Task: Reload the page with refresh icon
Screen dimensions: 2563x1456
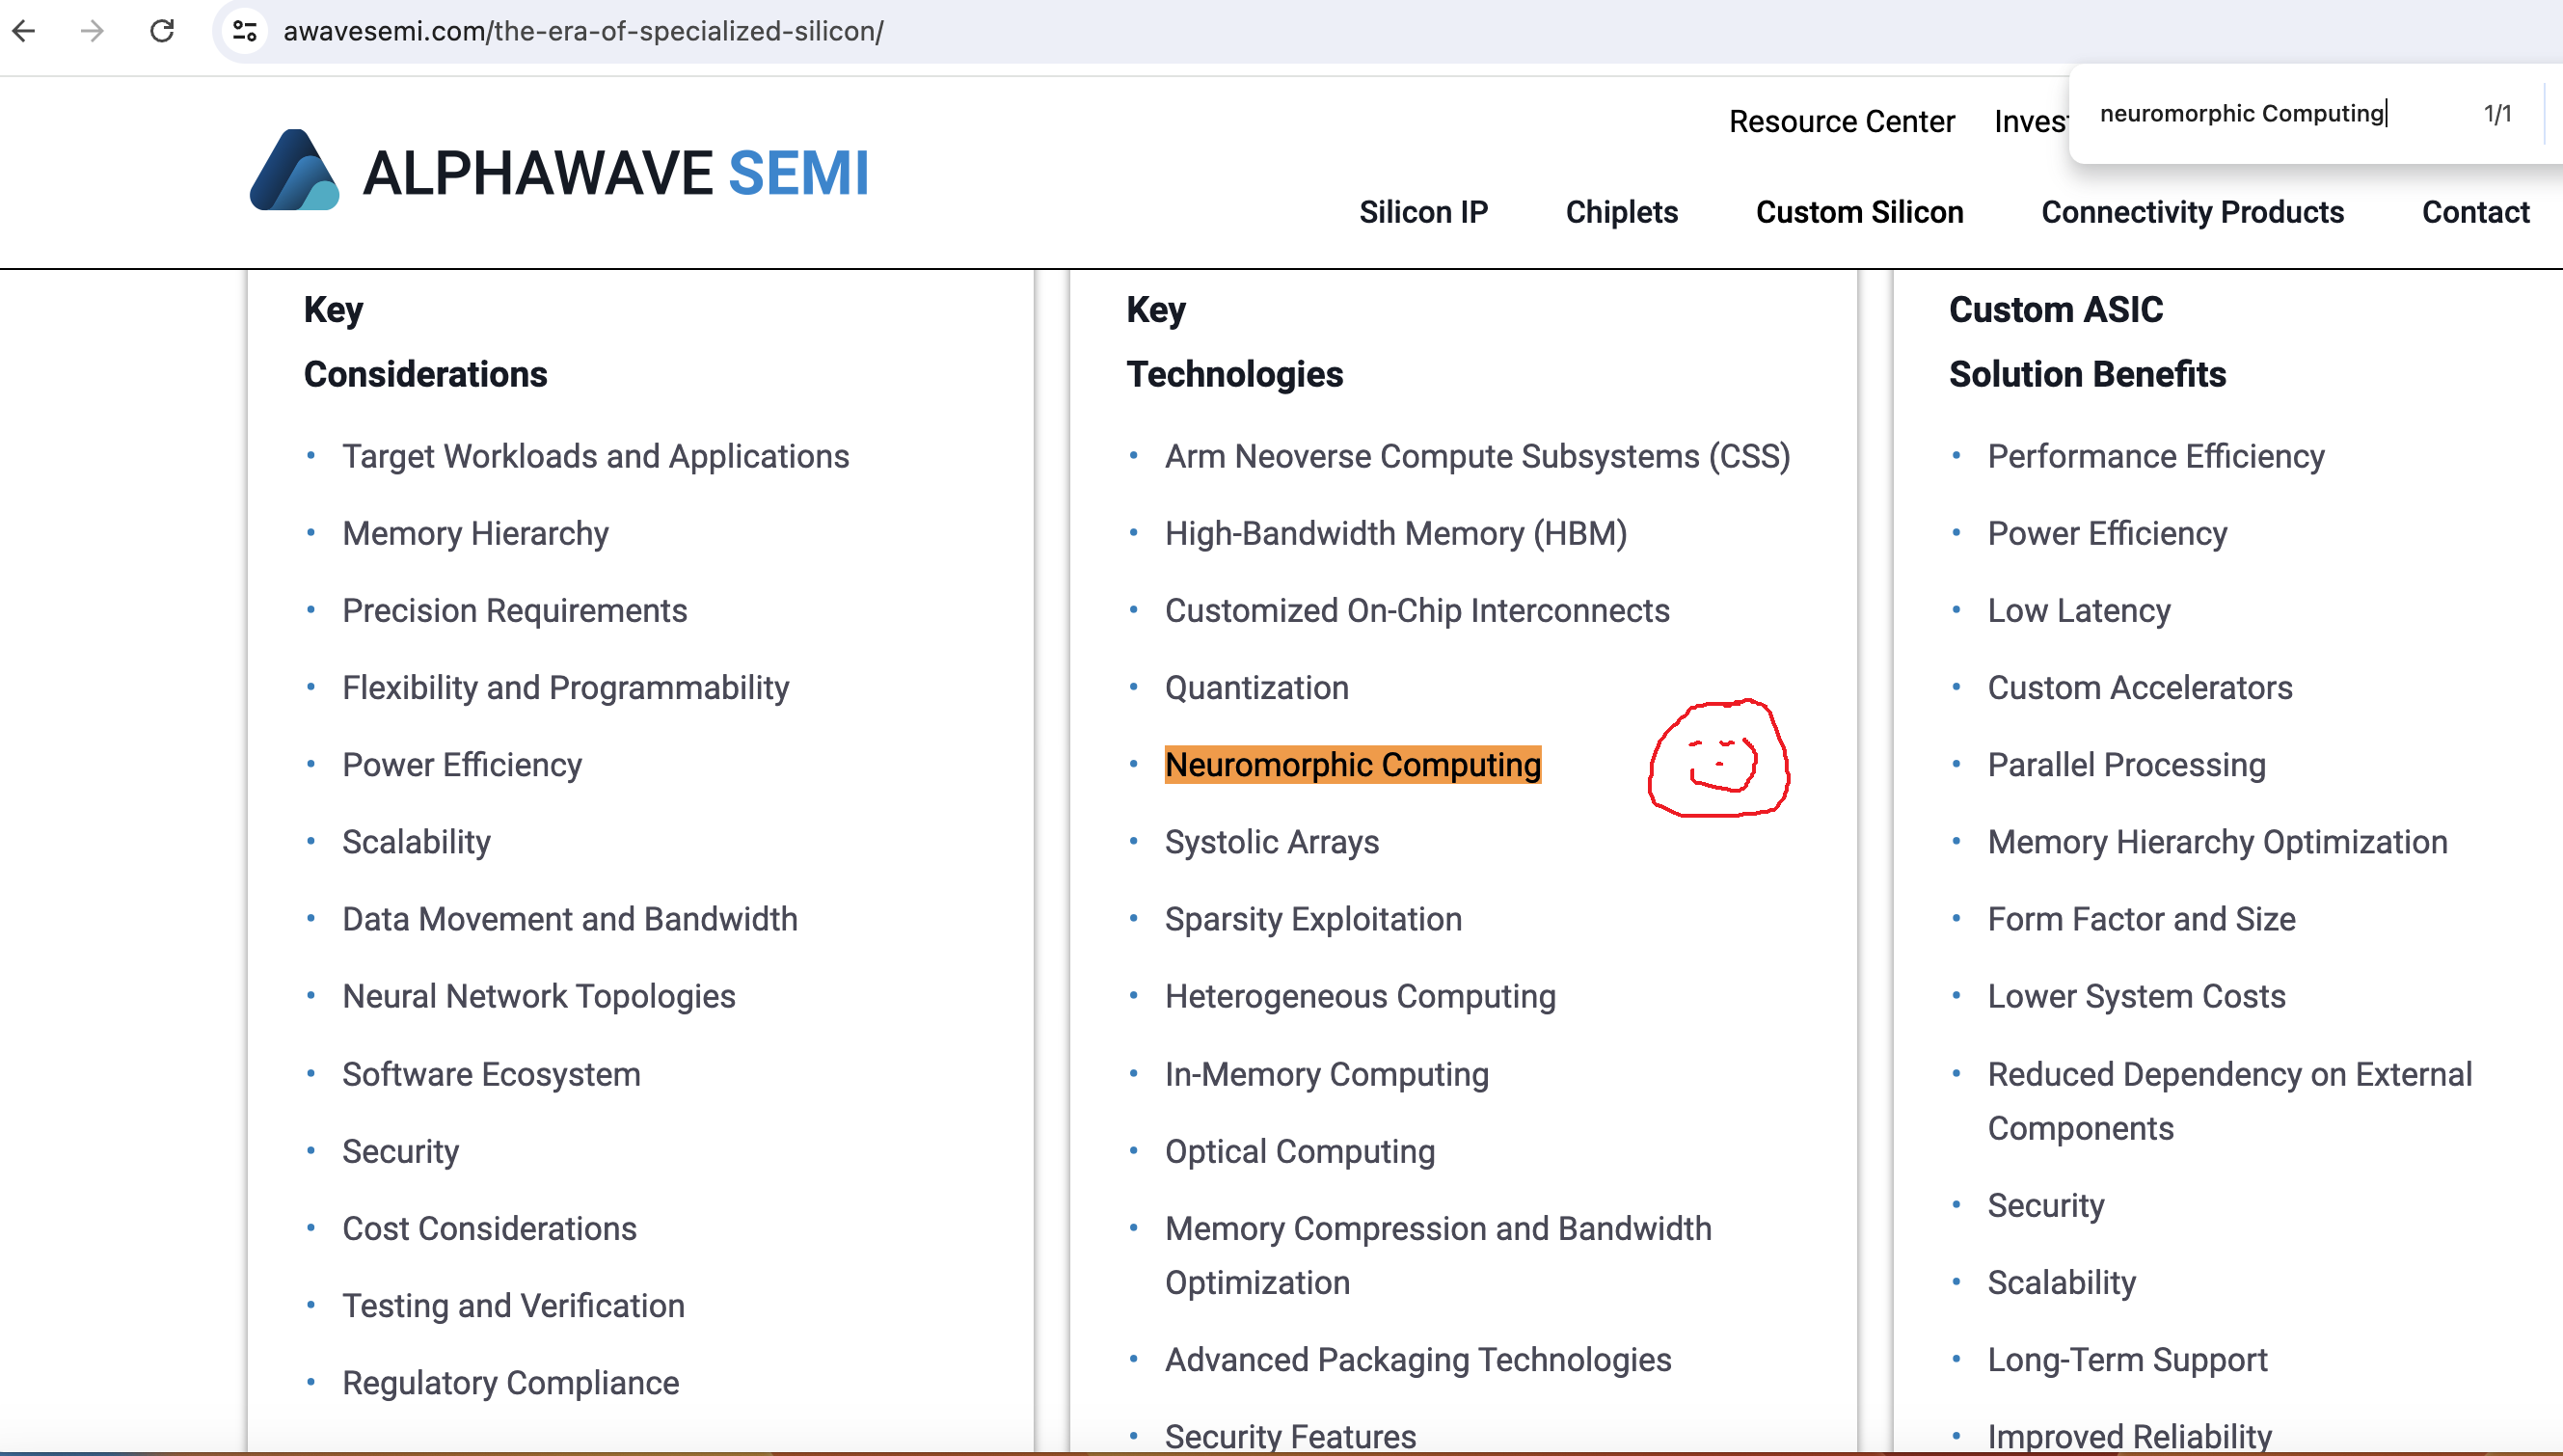Action: point(162,31)
